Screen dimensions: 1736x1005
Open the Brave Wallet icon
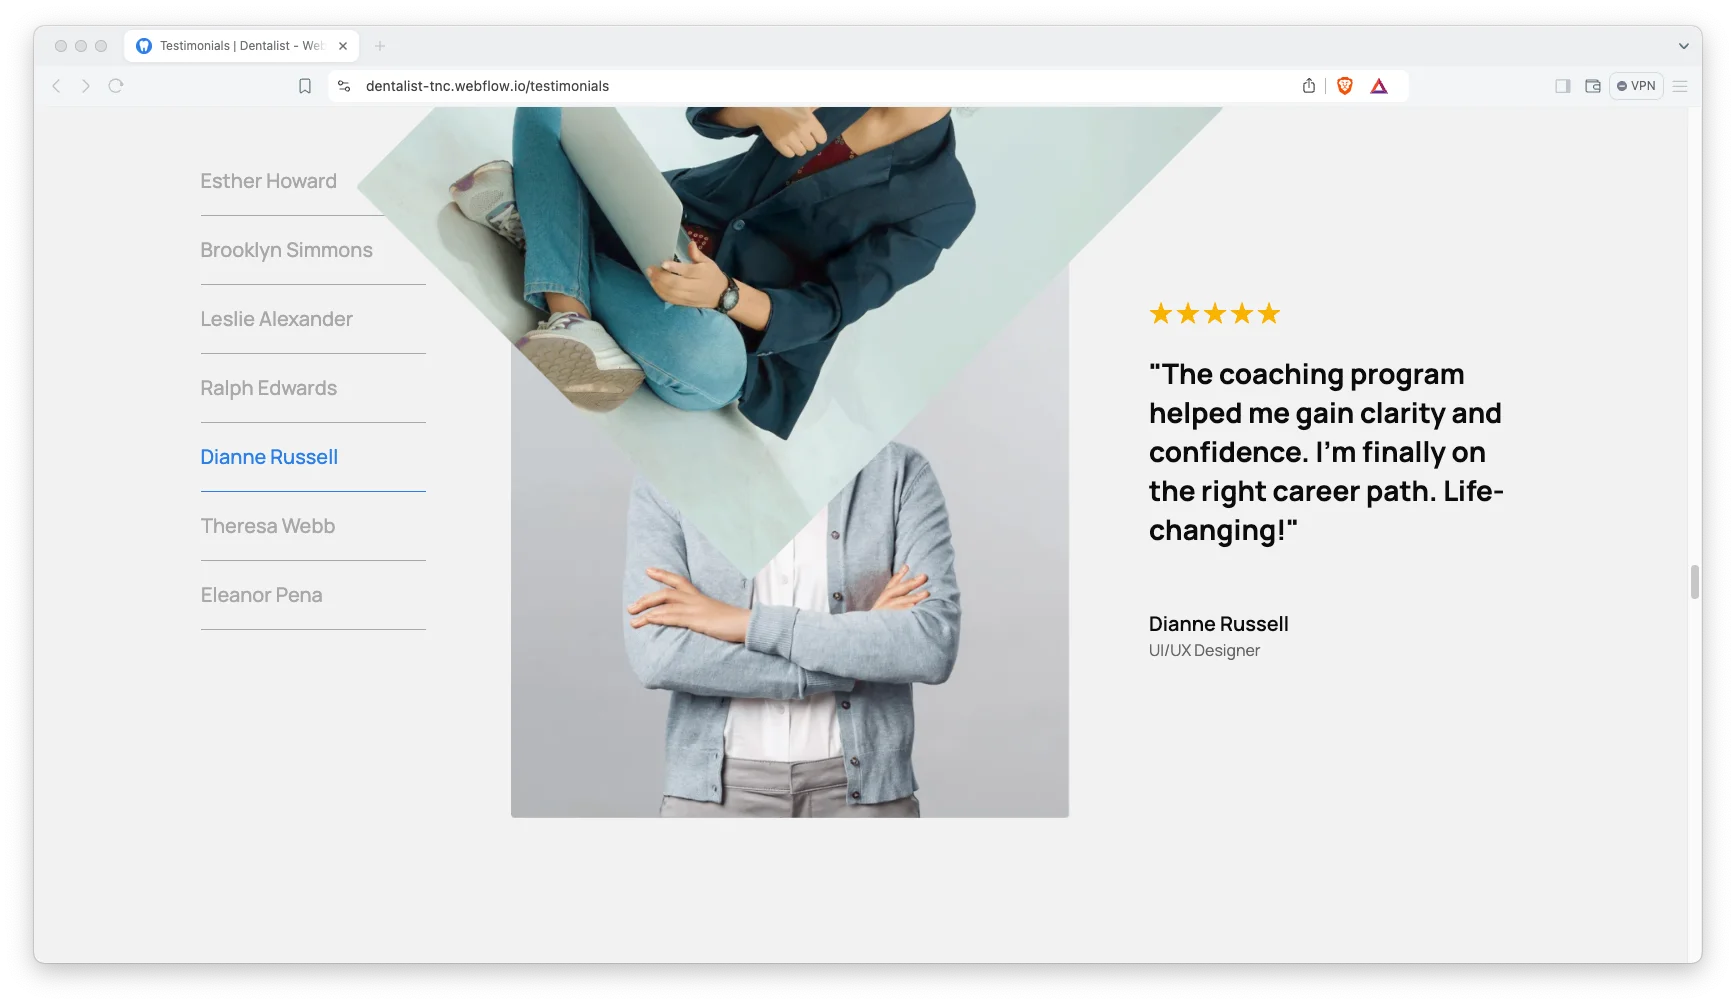[1593, 86]
